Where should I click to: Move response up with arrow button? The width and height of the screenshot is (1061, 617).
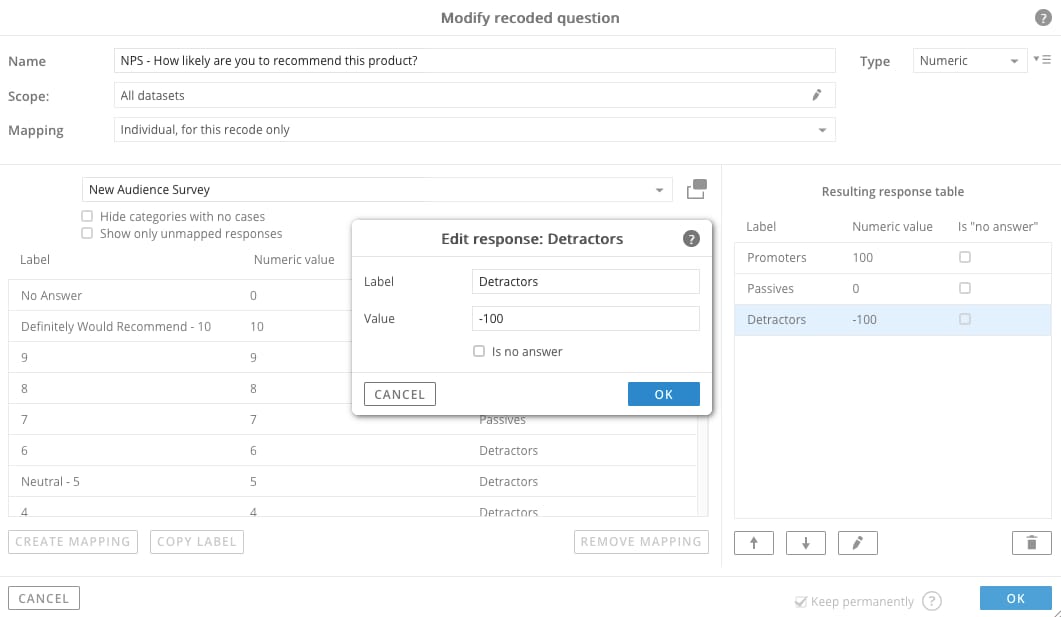pyautogui.click(x=754, y=543)
